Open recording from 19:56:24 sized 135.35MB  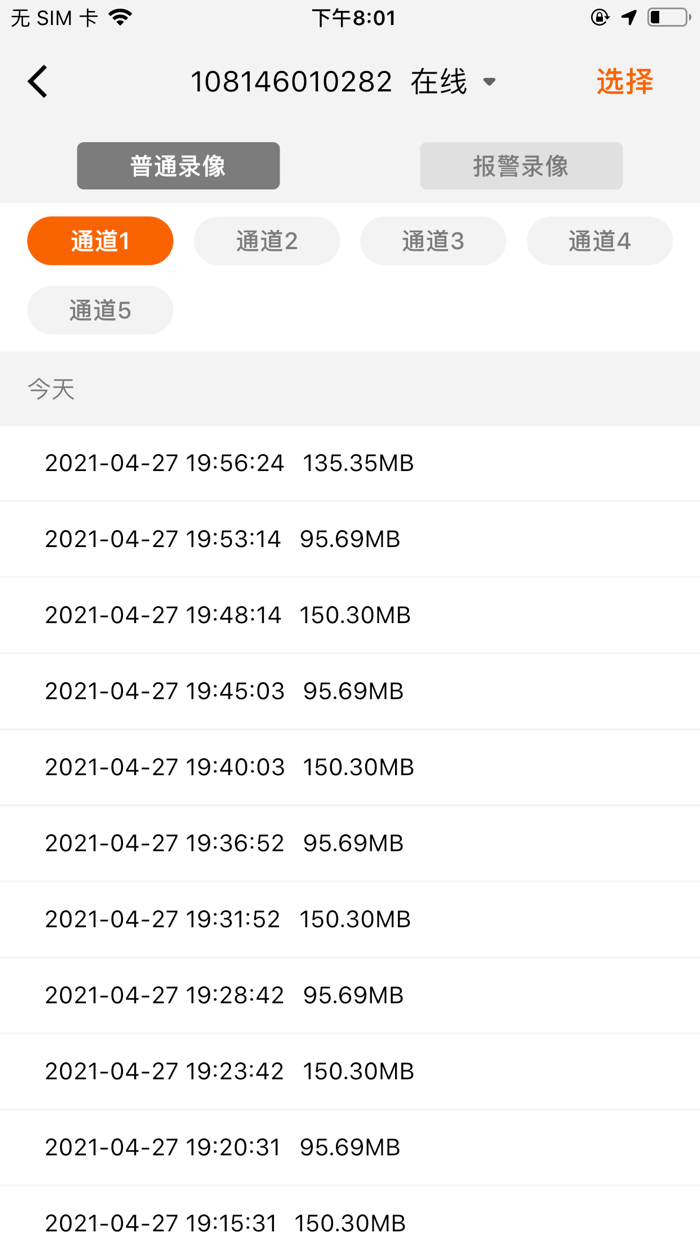point(350,463)
